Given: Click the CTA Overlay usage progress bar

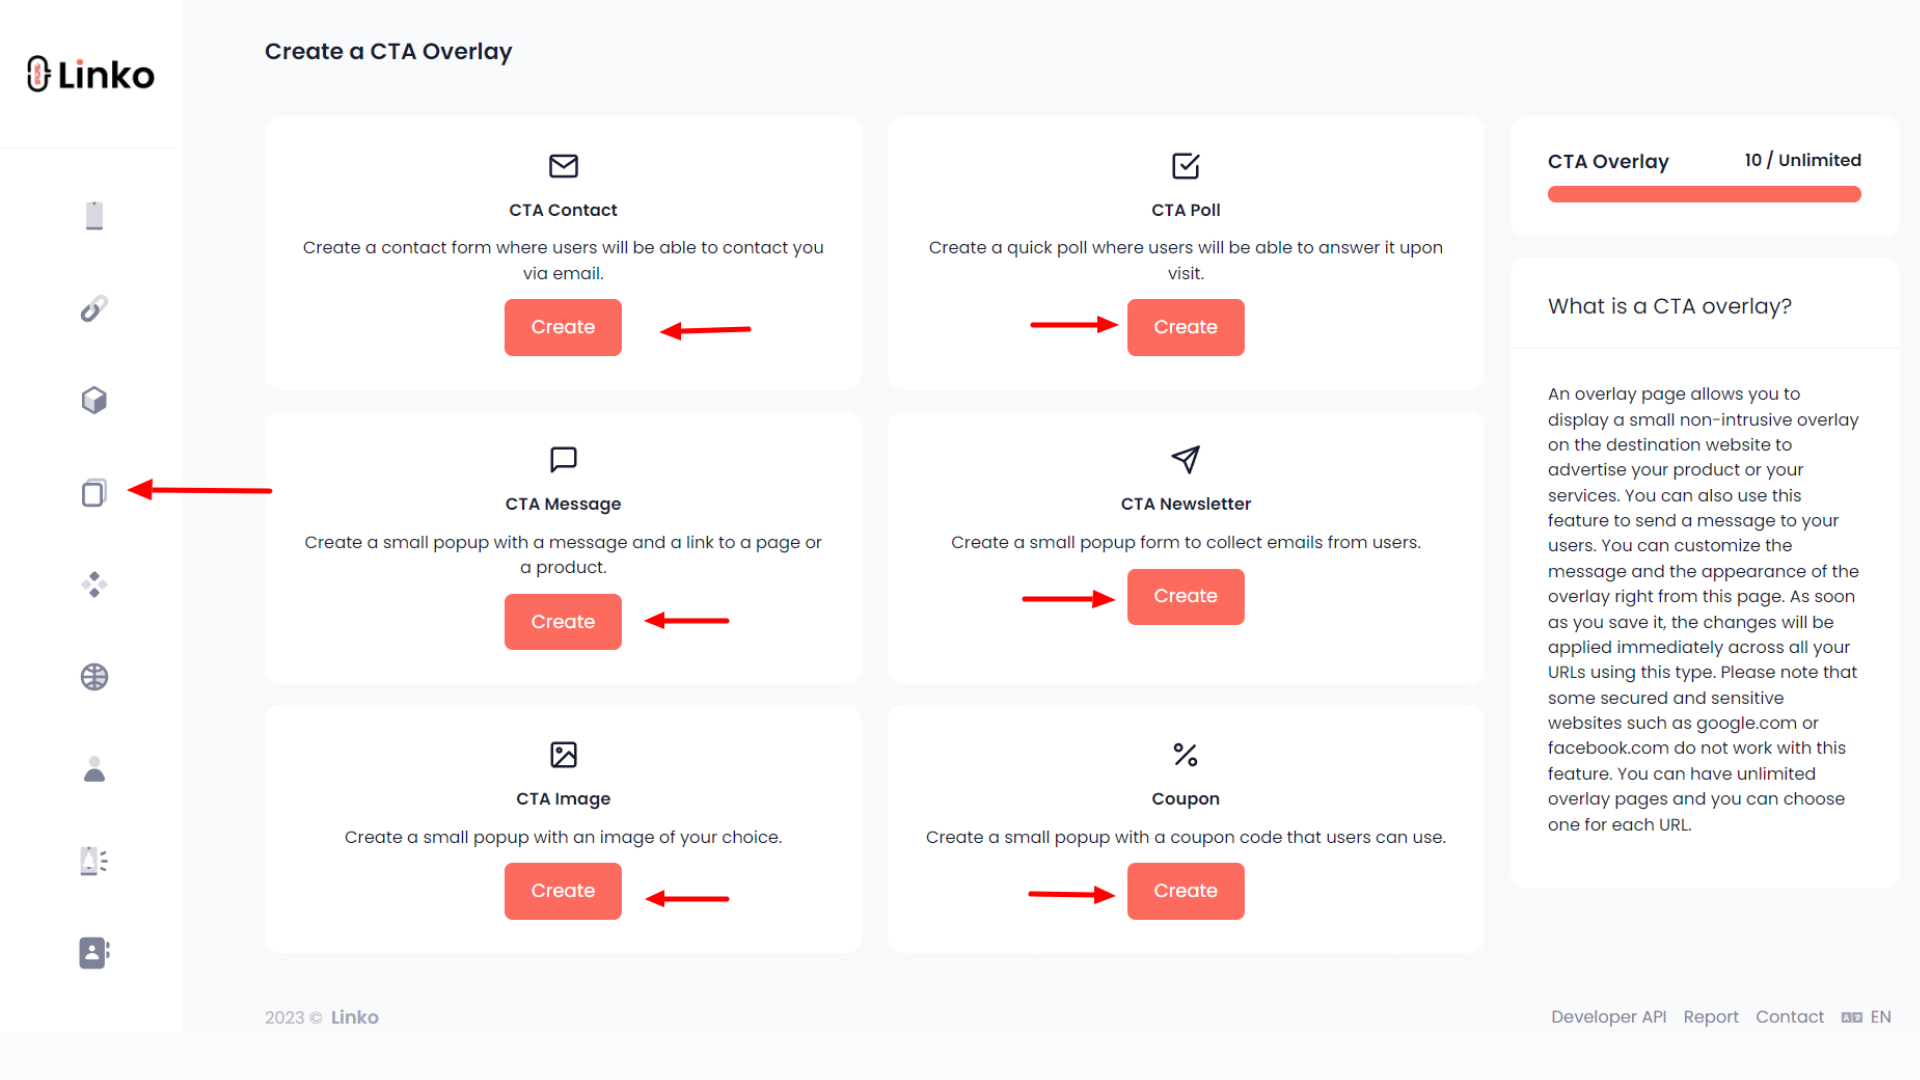Looking at the screenshot, I should point(1703,193).
